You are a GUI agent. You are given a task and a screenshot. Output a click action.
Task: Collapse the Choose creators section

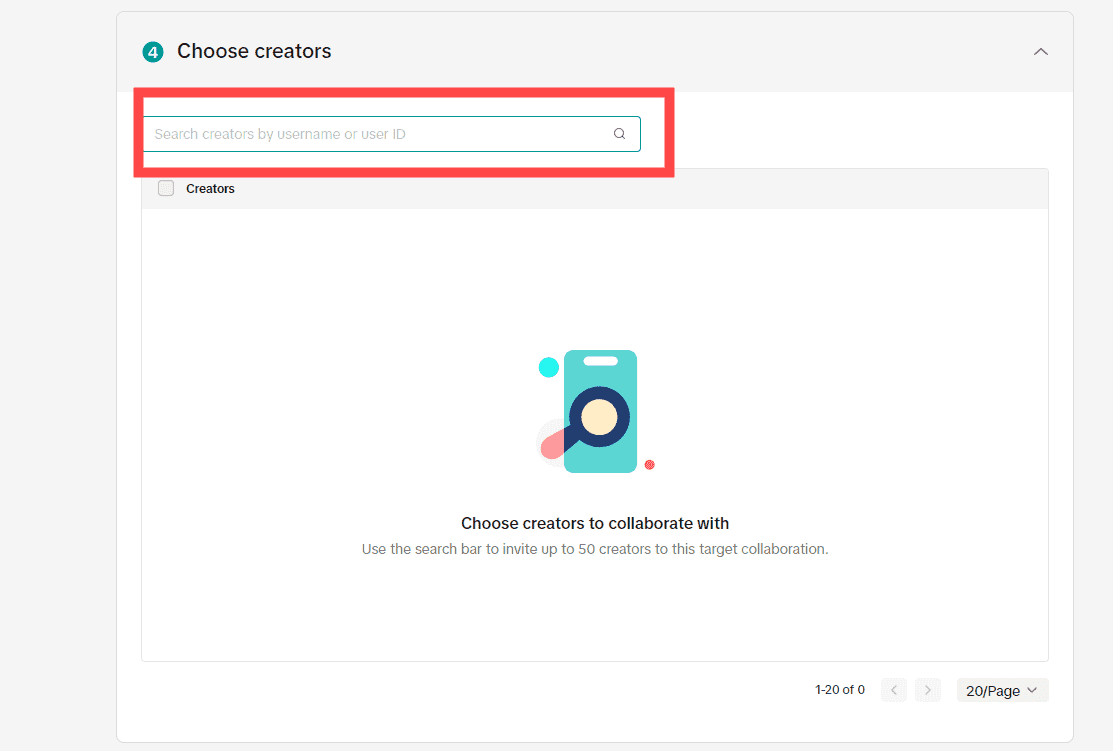point(1040,52)
